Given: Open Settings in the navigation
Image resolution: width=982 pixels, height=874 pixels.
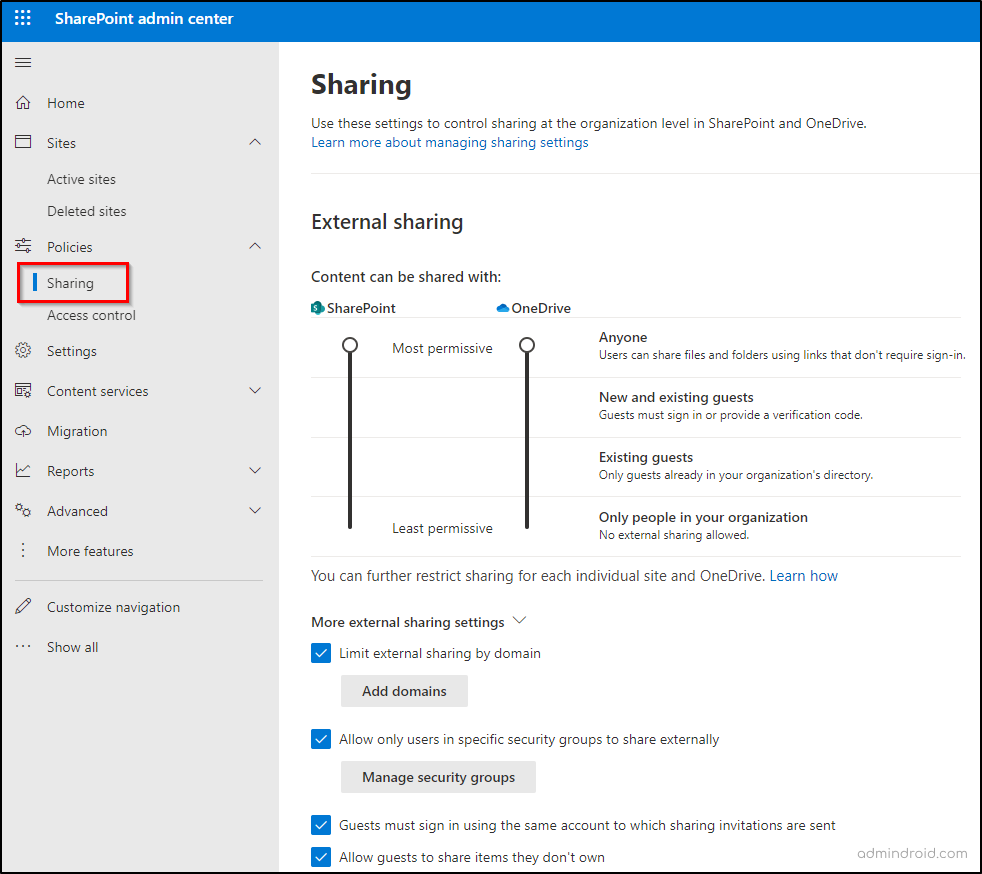Looking at the screenshot, I should (x=72, y=351).
